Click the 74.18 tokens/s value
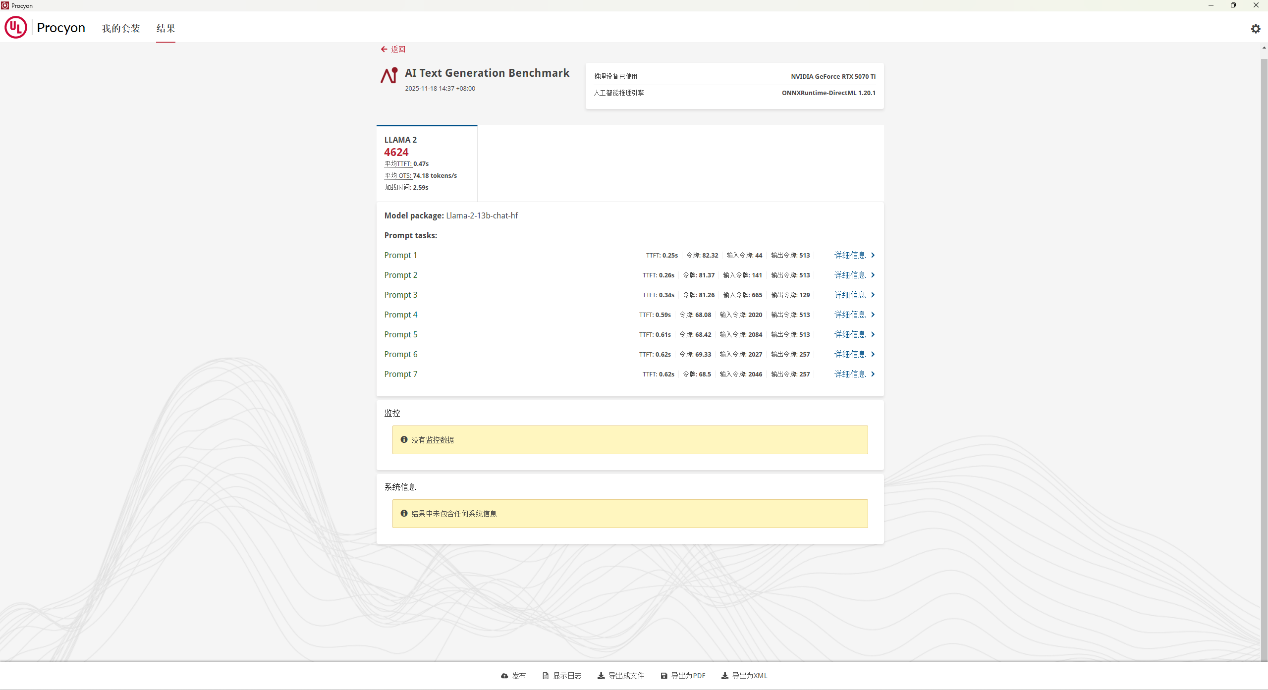Viewport: 1268px width, 690px height. pyautogui.click(x=435, y=175)
